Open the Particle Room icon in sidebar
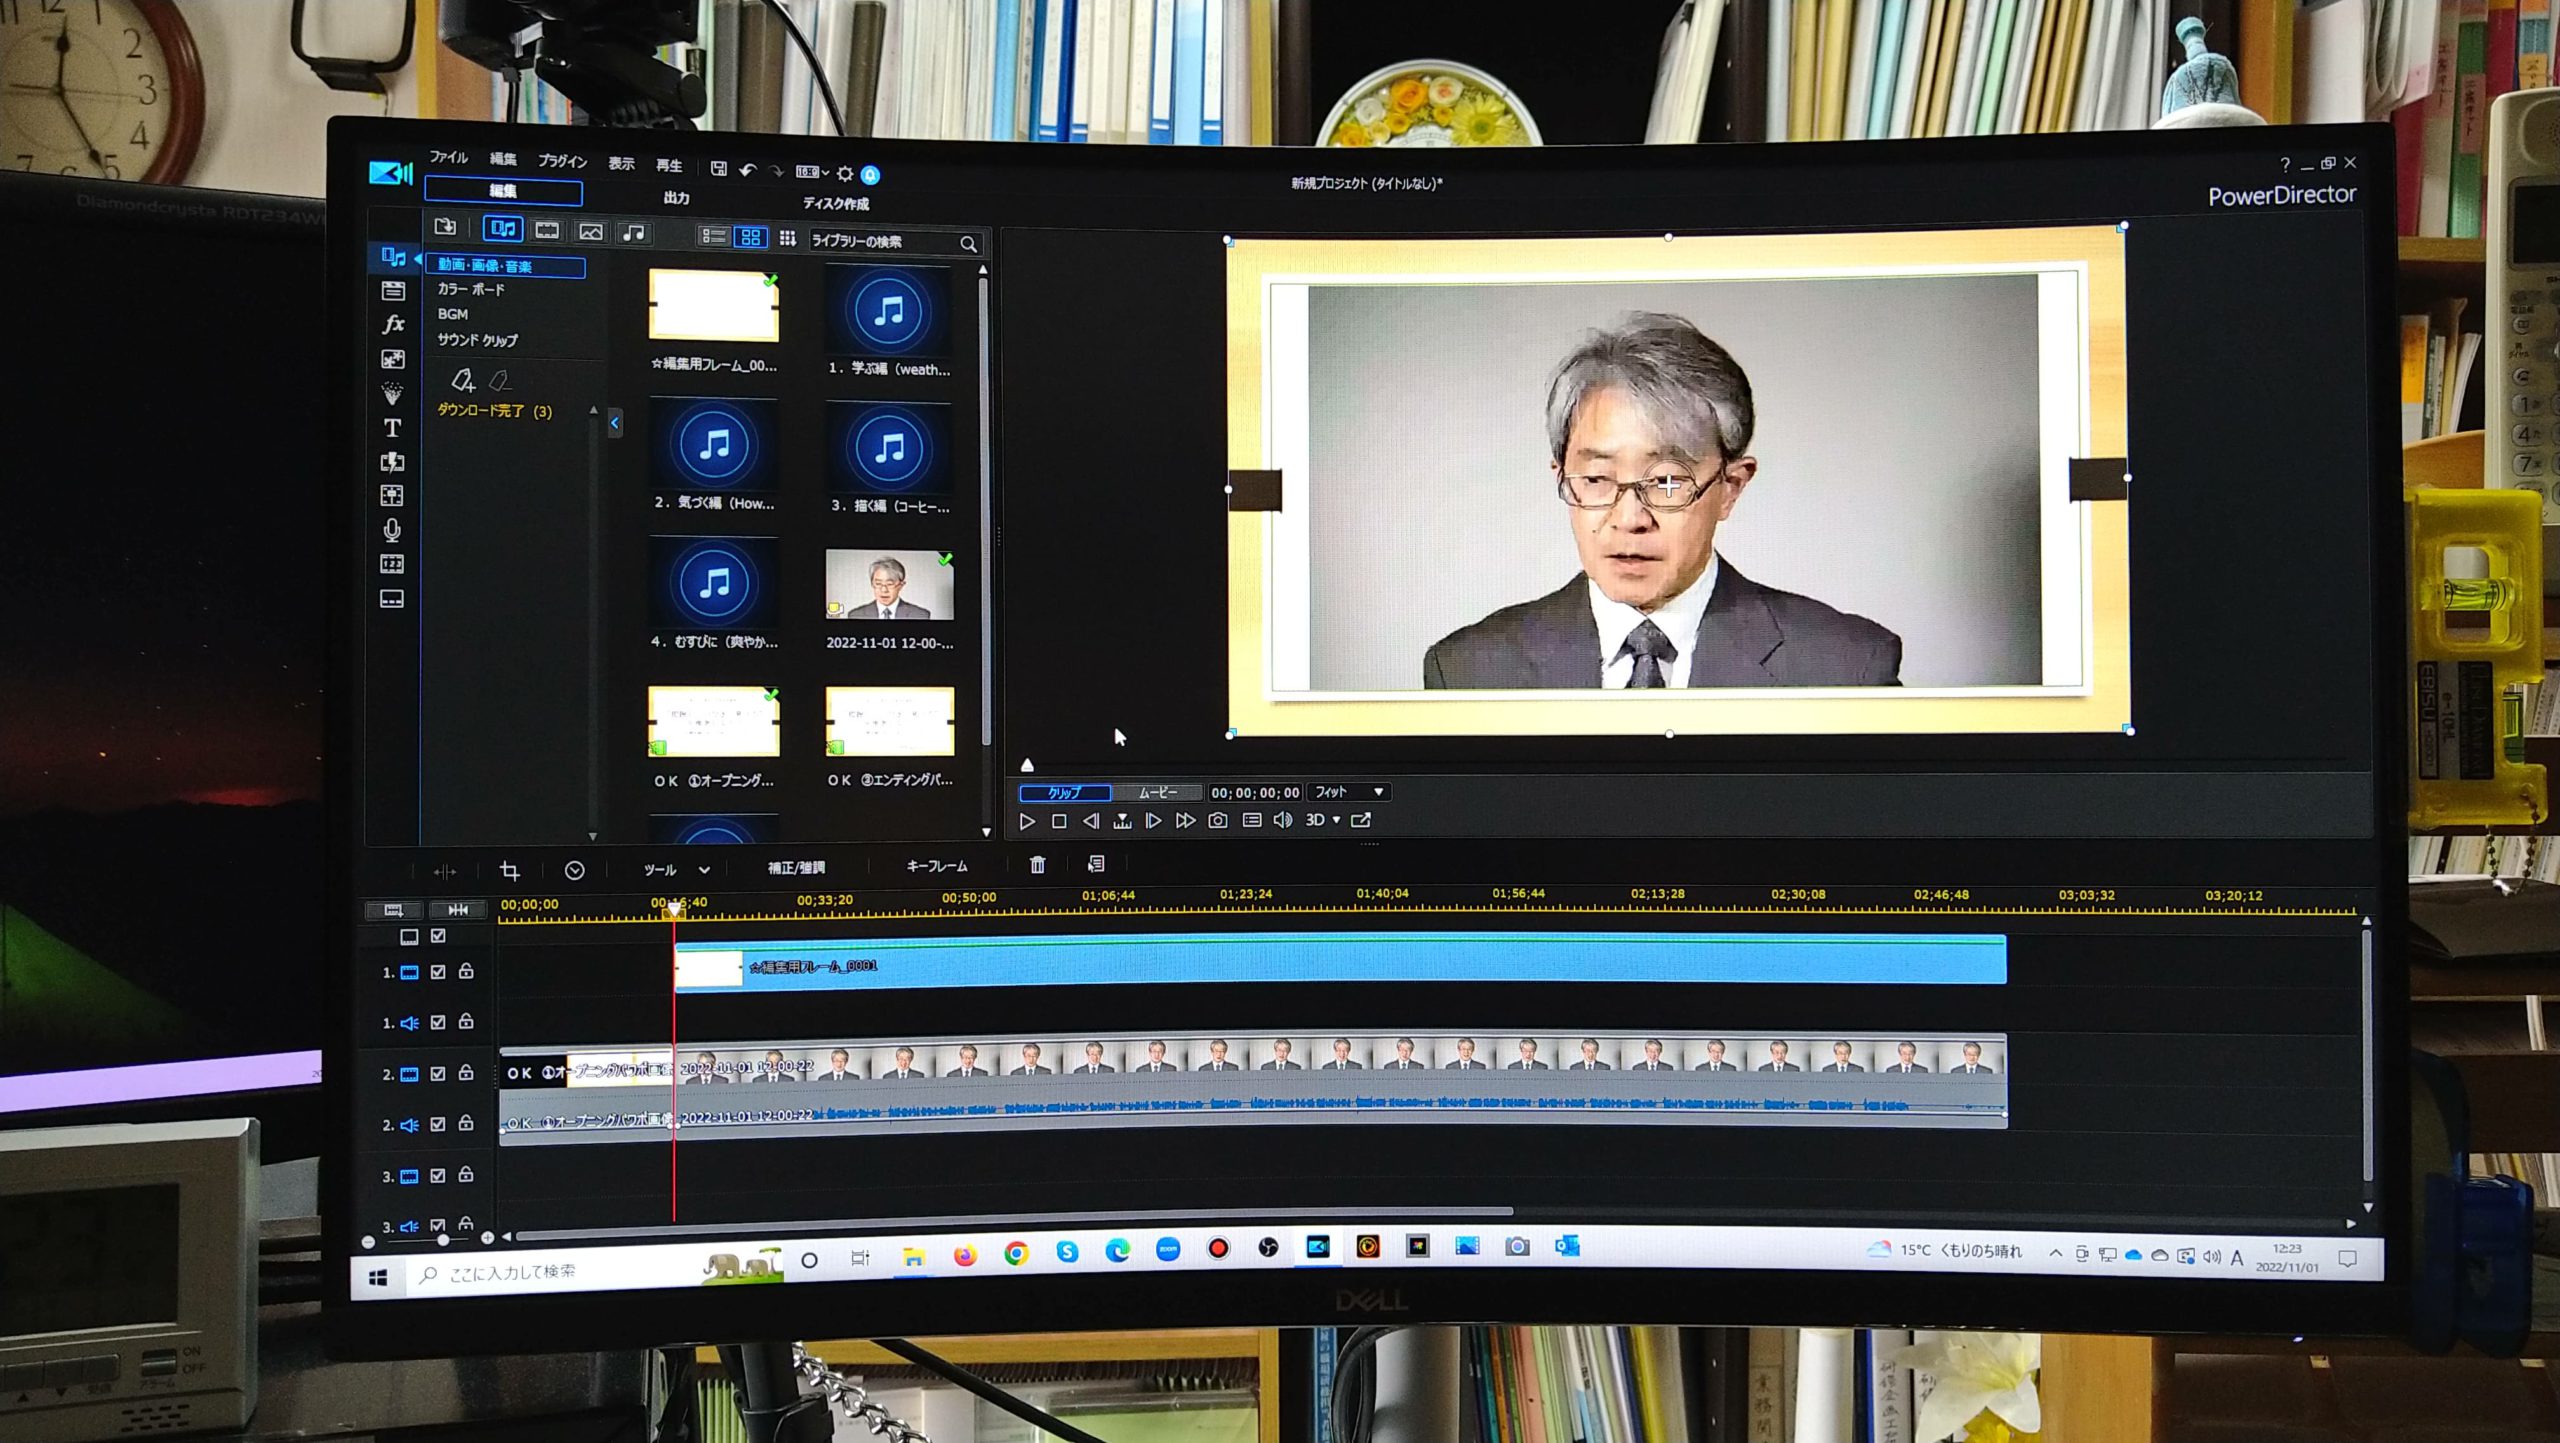2560x1443 pixels. [392, 393]
